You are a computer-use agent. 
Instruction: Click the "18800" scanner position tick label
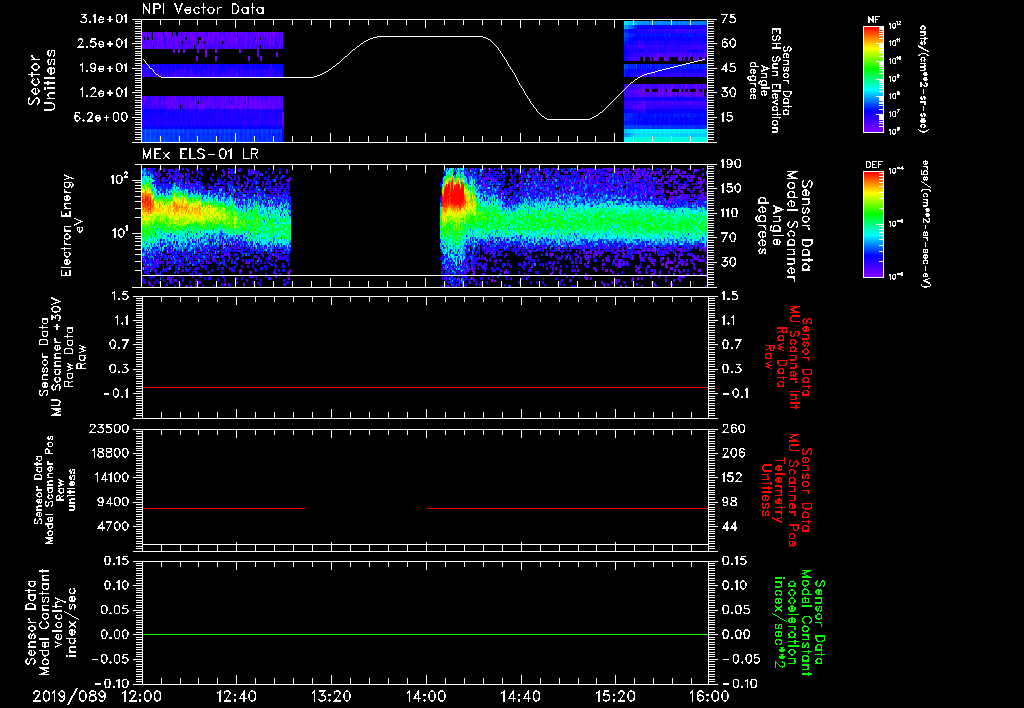tap(109, 453)
